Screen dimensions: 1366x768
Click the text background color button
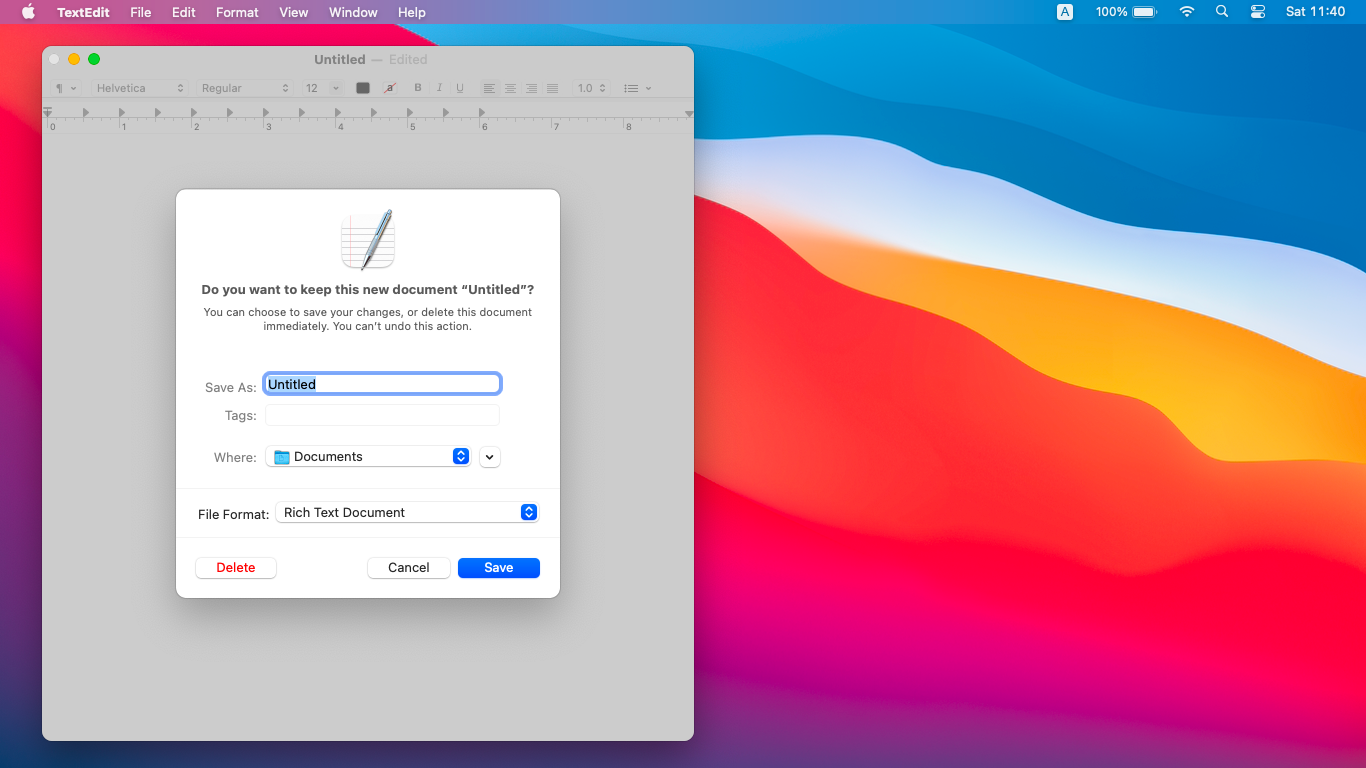[x=390, y=88]
